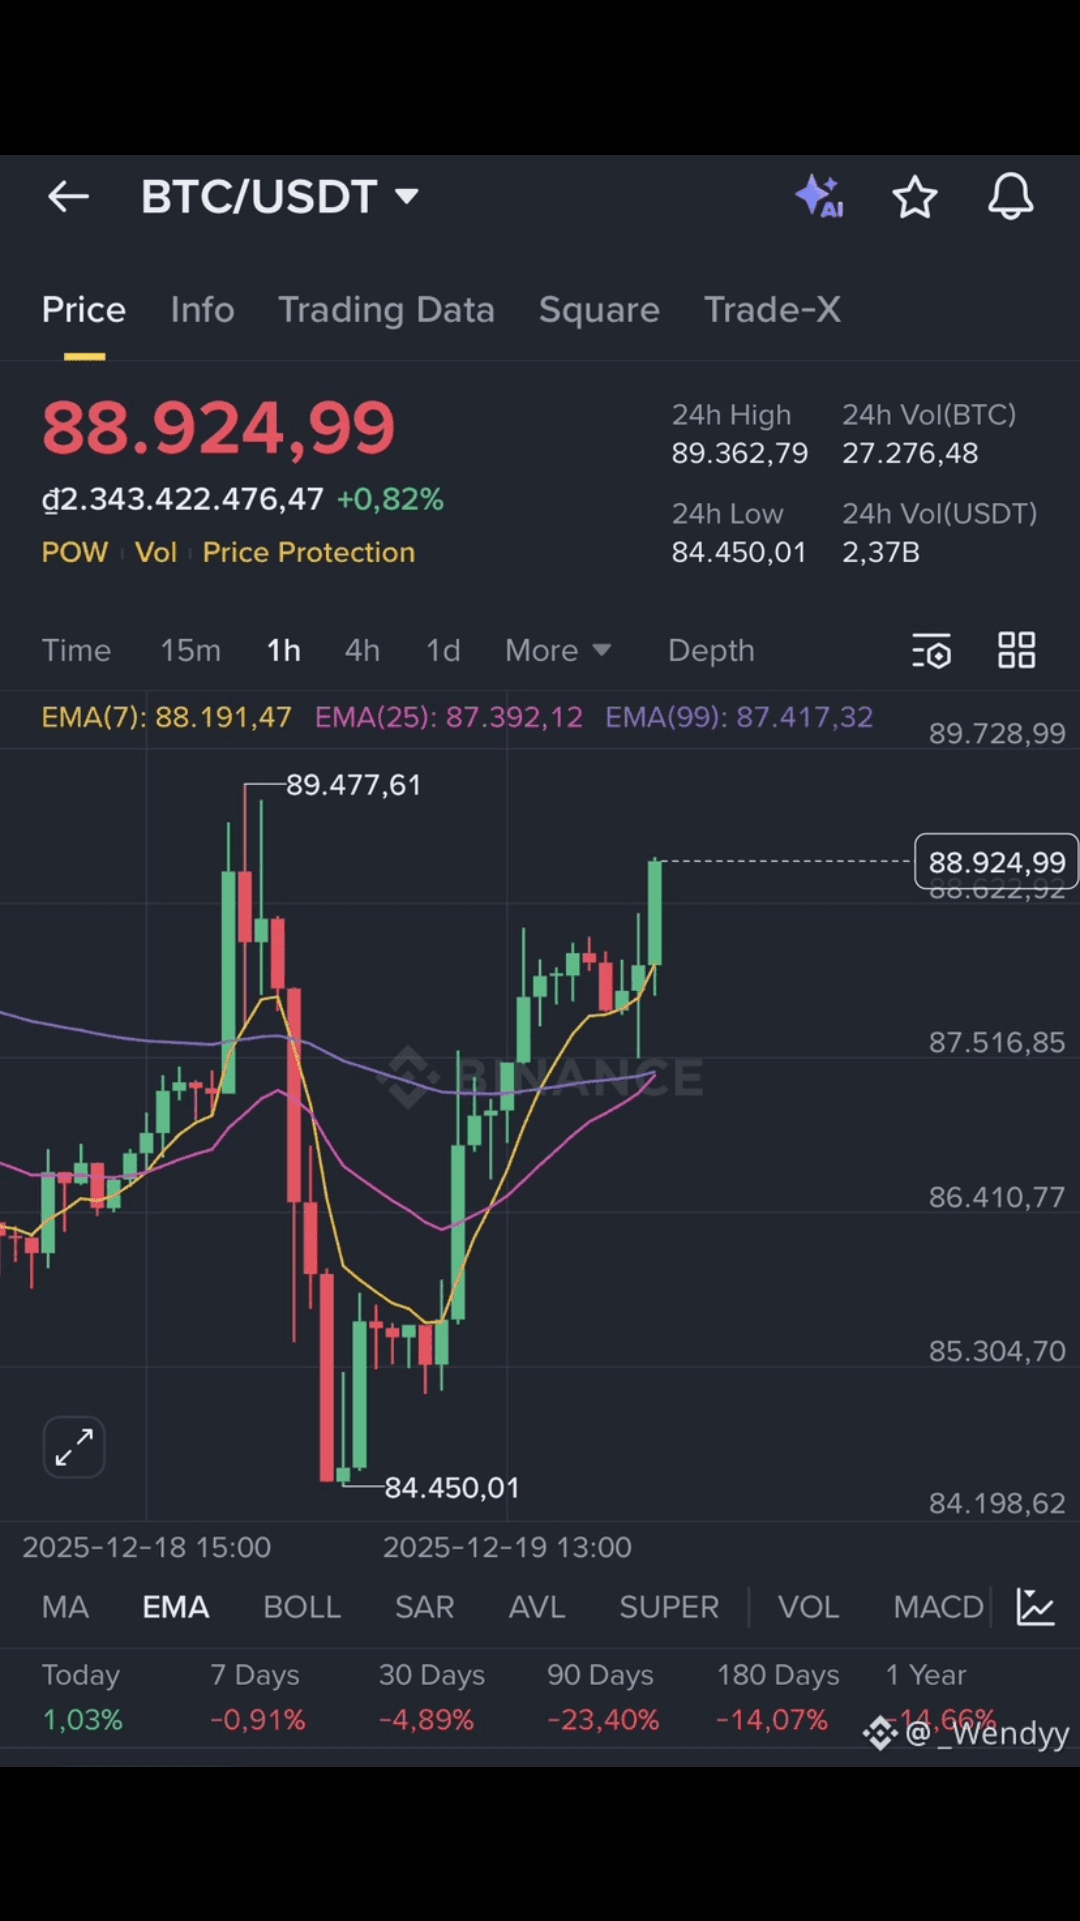Select the 4h timeframe

[362, 651]
